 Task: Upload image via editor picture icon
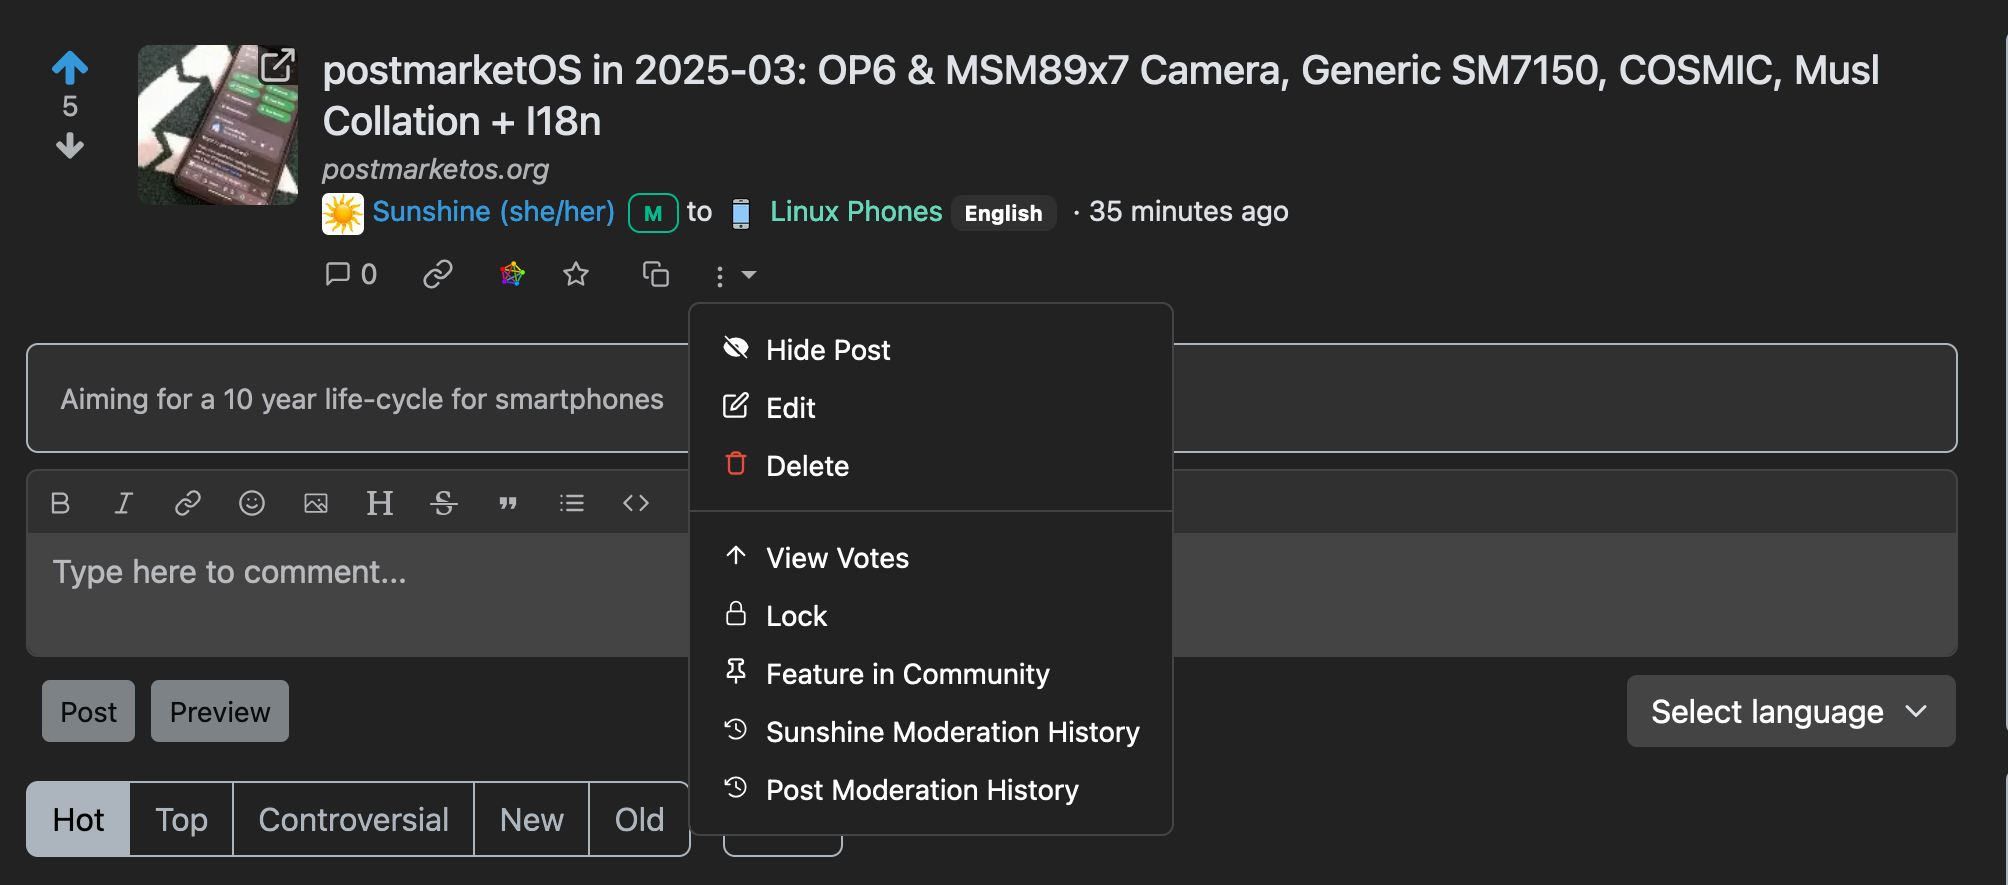point(316,503)
